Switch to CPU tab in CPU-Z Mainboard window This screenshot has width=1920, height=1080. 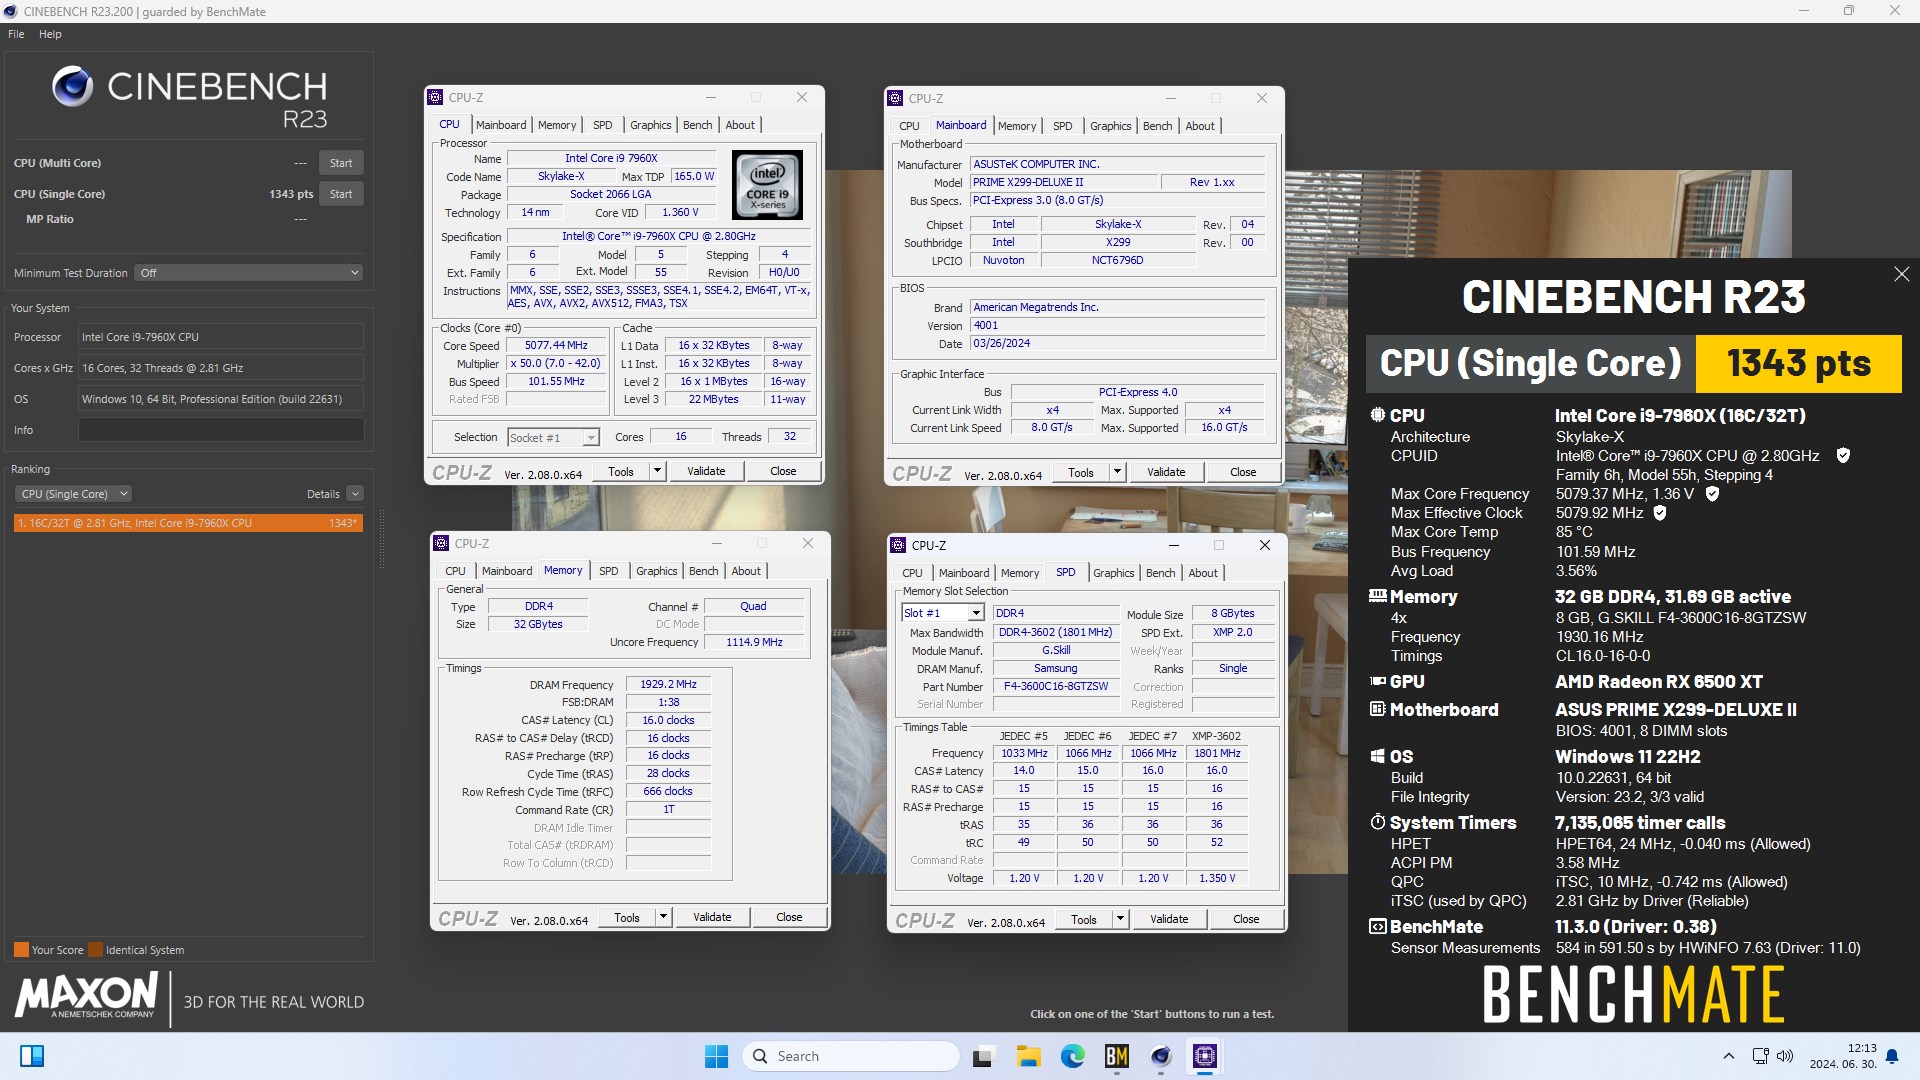909,126
